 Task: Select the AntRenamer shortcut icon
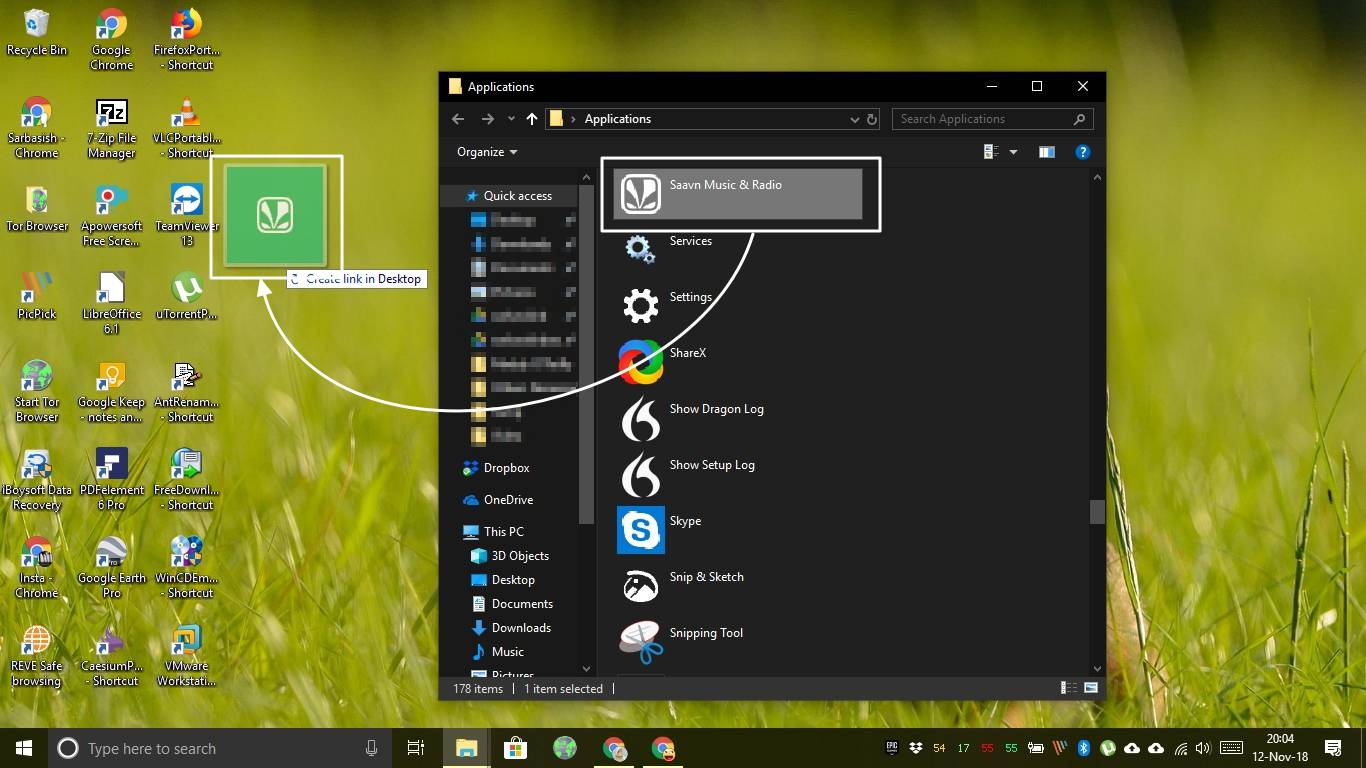tap(186, 392)
